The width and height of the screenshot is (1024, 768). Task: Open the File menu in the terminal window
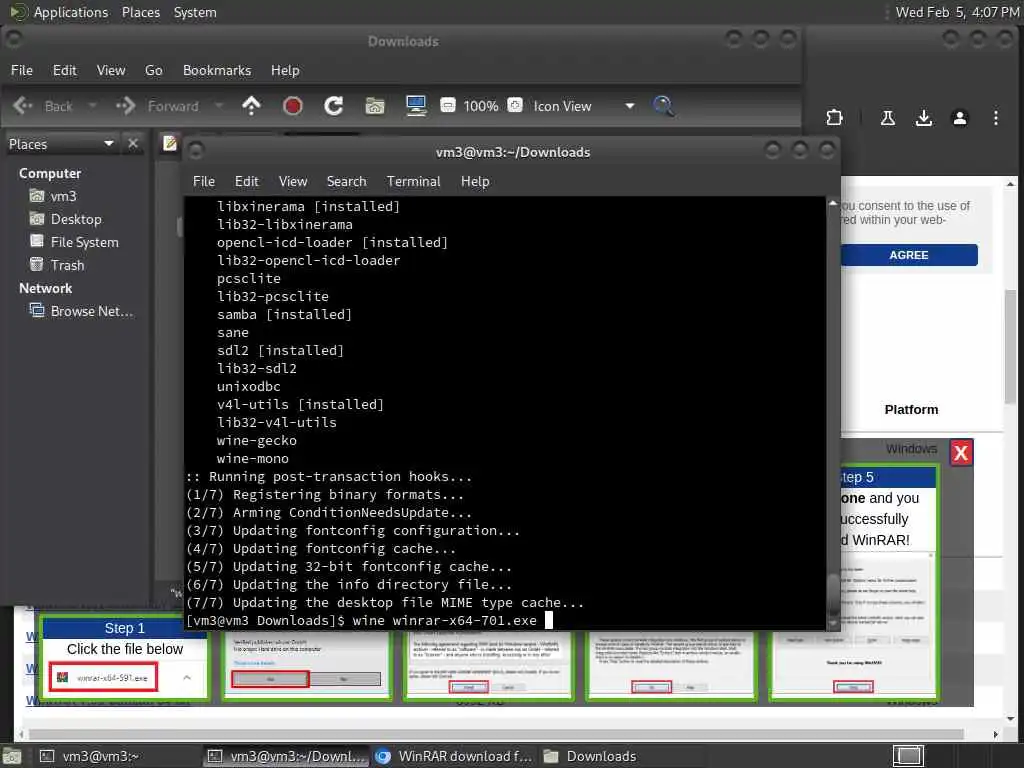(x=204, y=182)
